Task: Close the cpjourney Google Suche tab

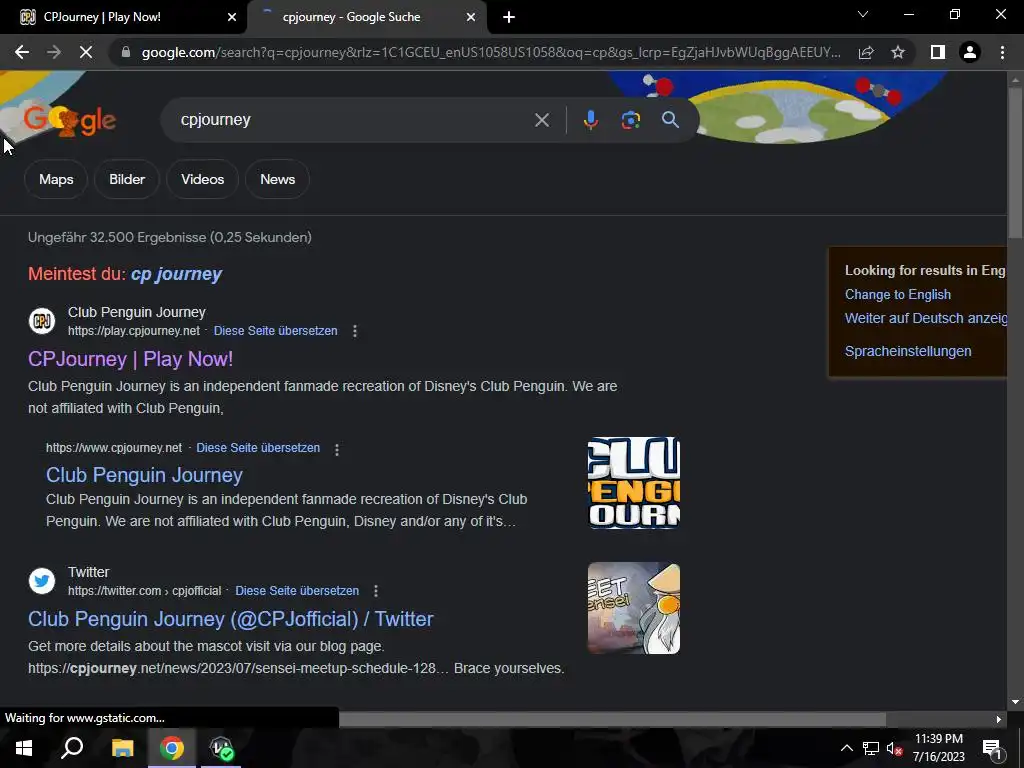Action: coord(471,17)
